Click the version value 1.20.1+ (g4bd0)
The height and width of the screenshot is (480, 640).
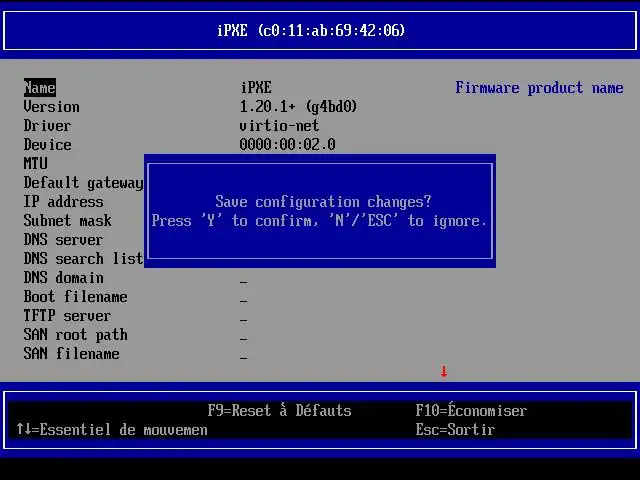click(298, 107)
